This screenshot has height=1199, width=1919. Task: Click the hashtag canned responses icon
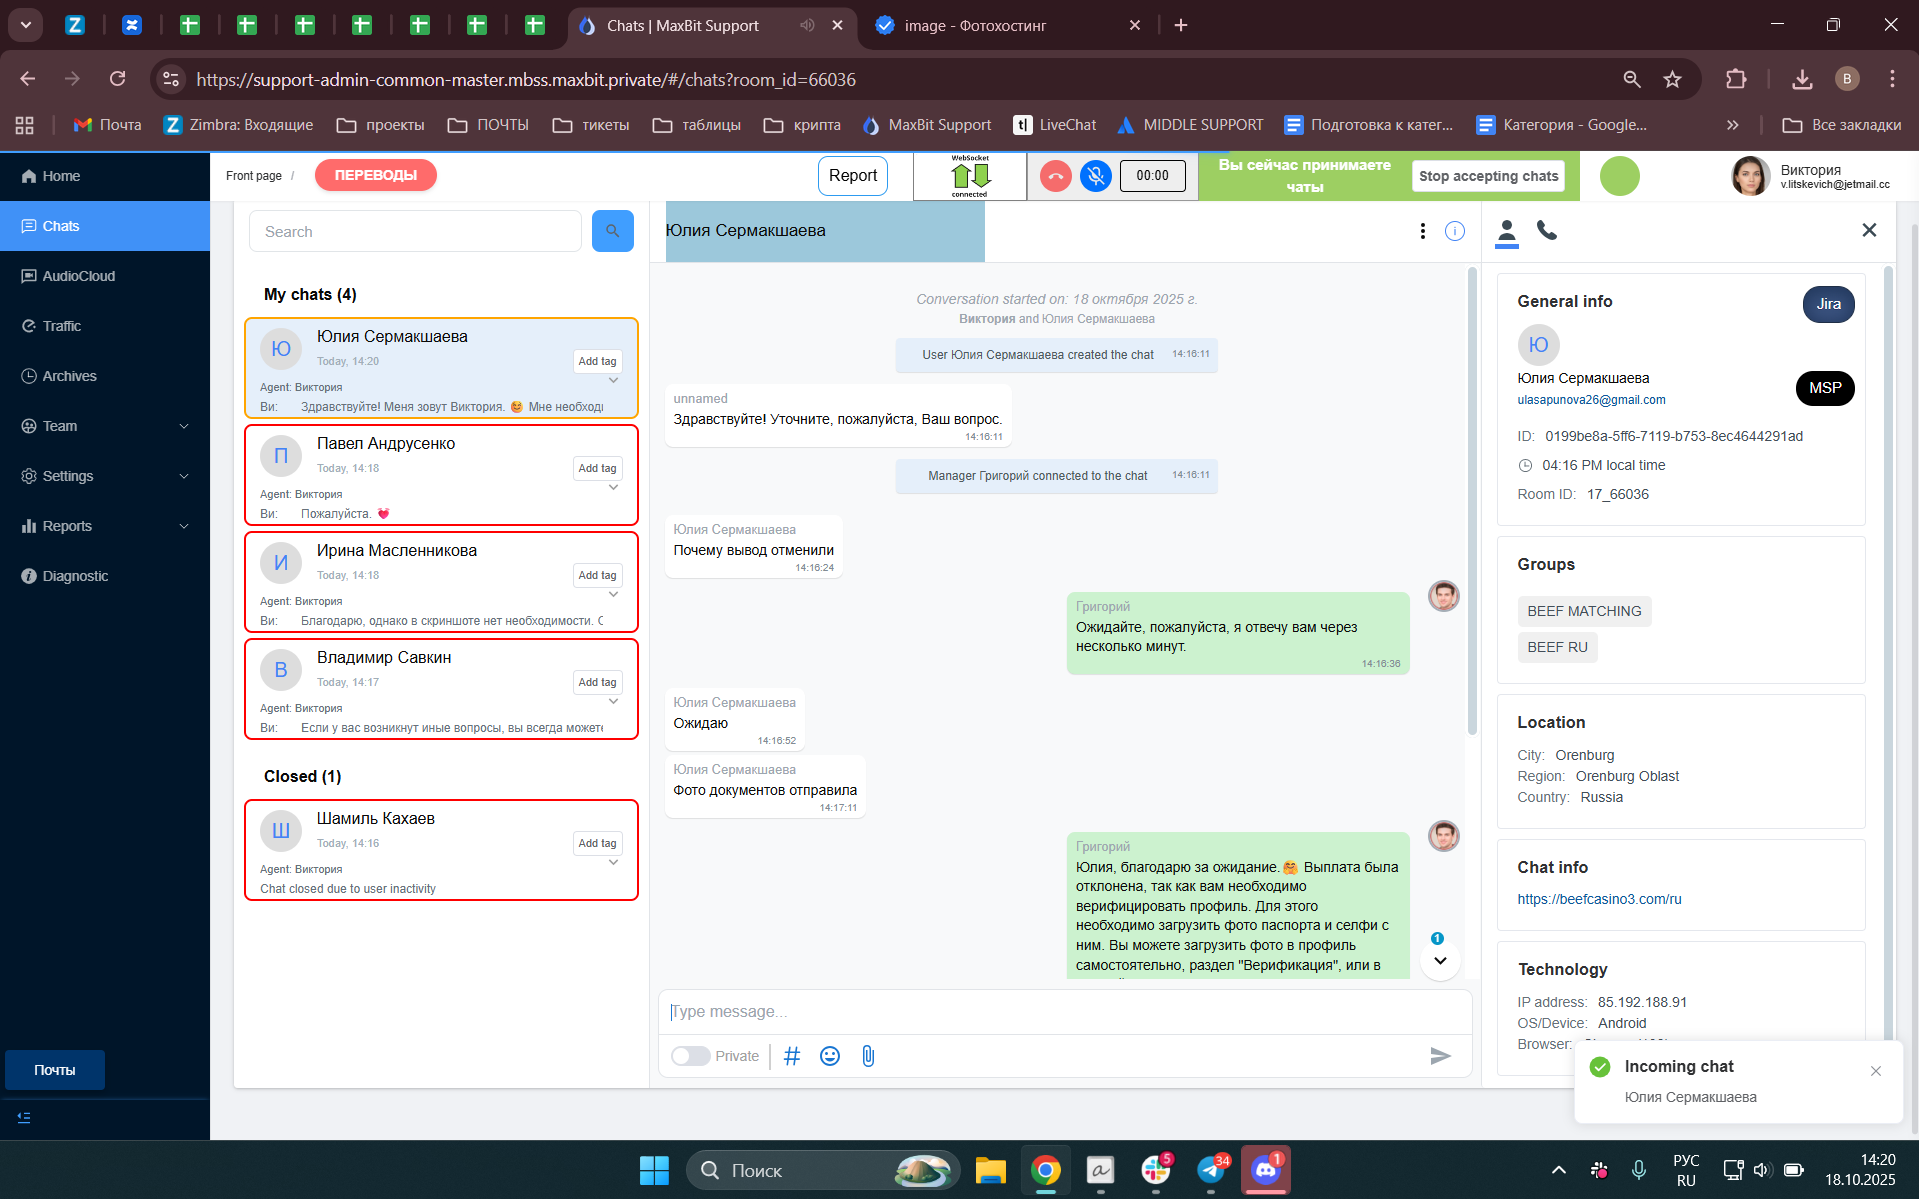click(x=792, y=1056)
